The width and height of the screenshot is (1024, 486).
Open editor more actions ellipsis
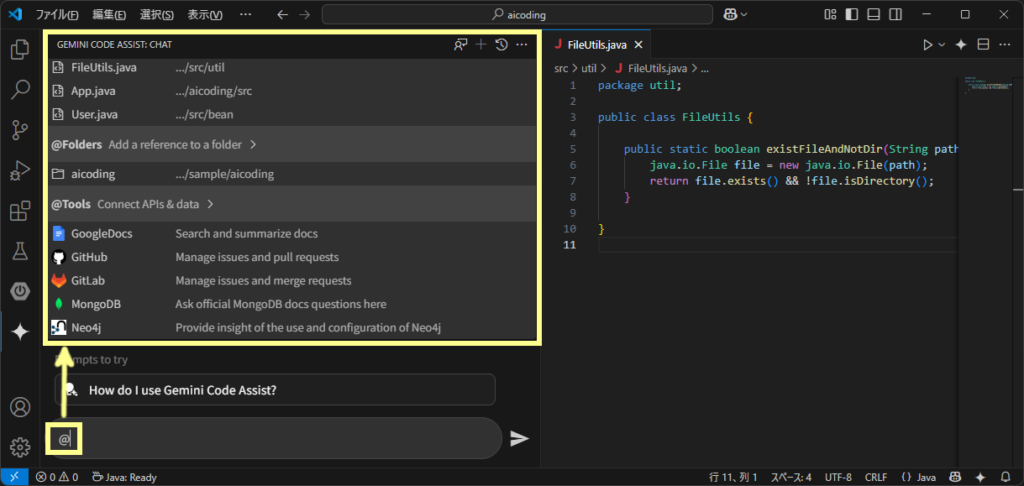point(1004,44)
